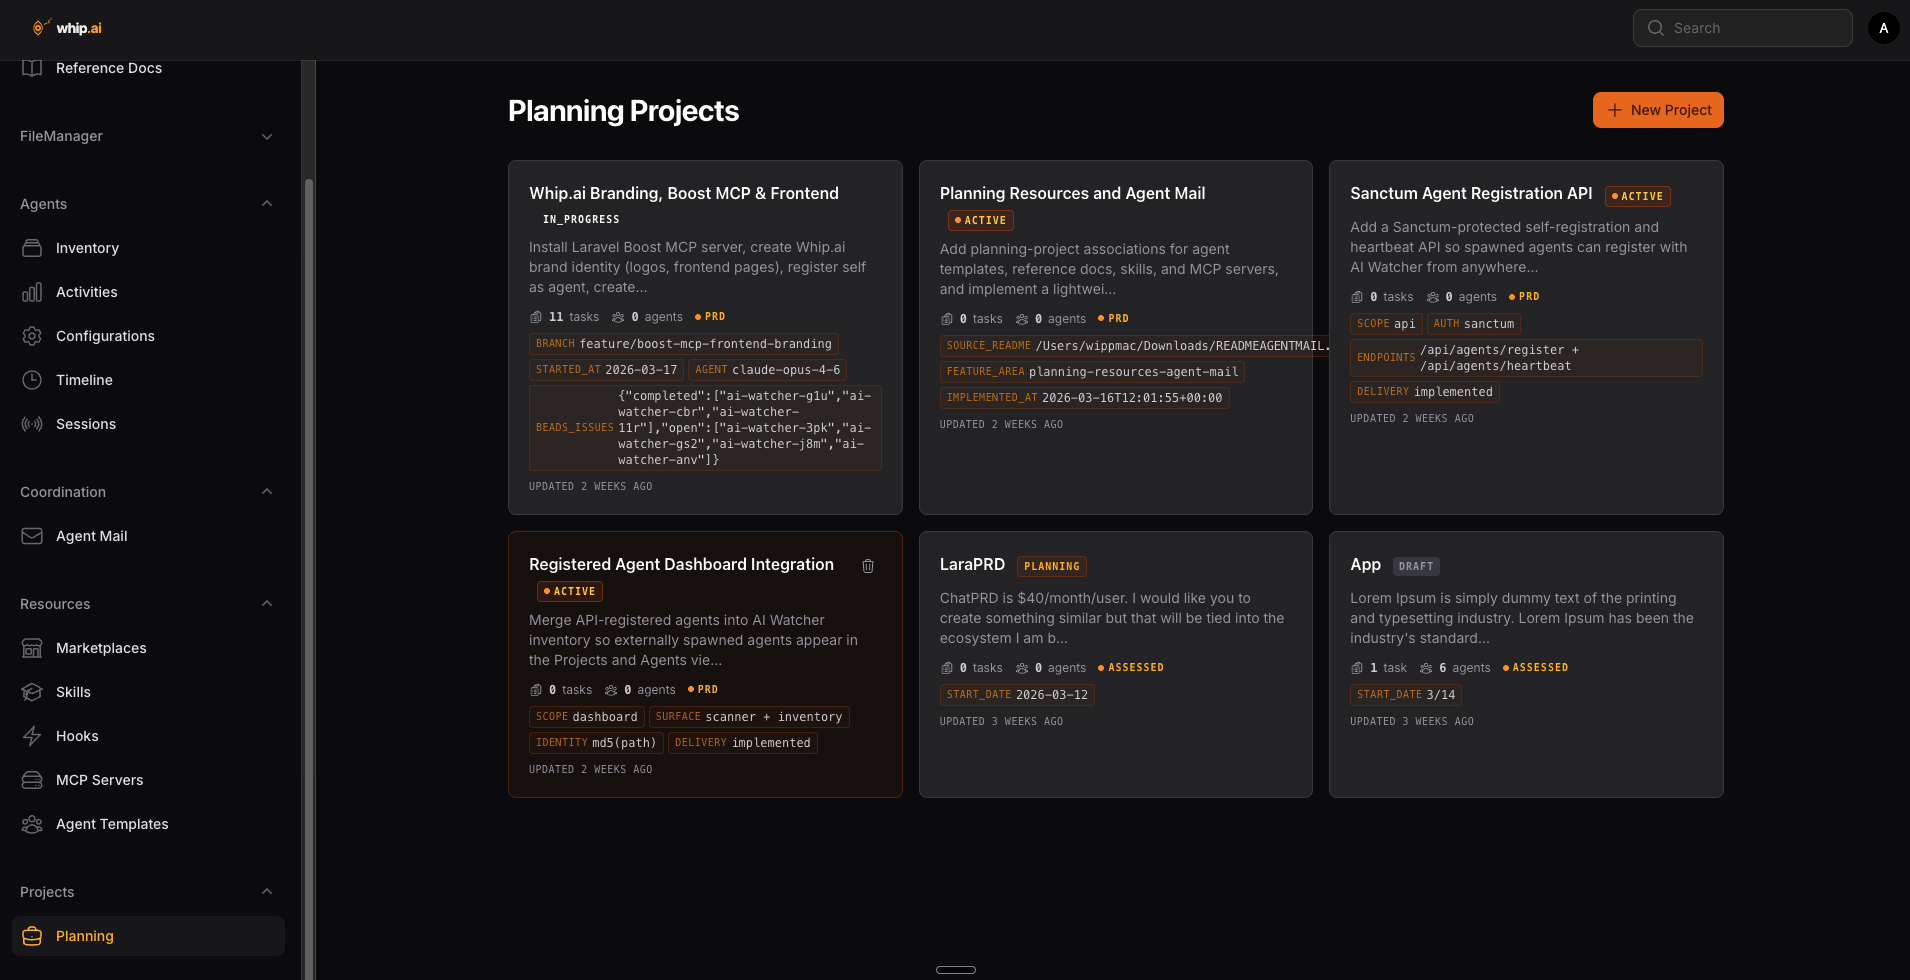Click the New Project button

coord(1657,110)
